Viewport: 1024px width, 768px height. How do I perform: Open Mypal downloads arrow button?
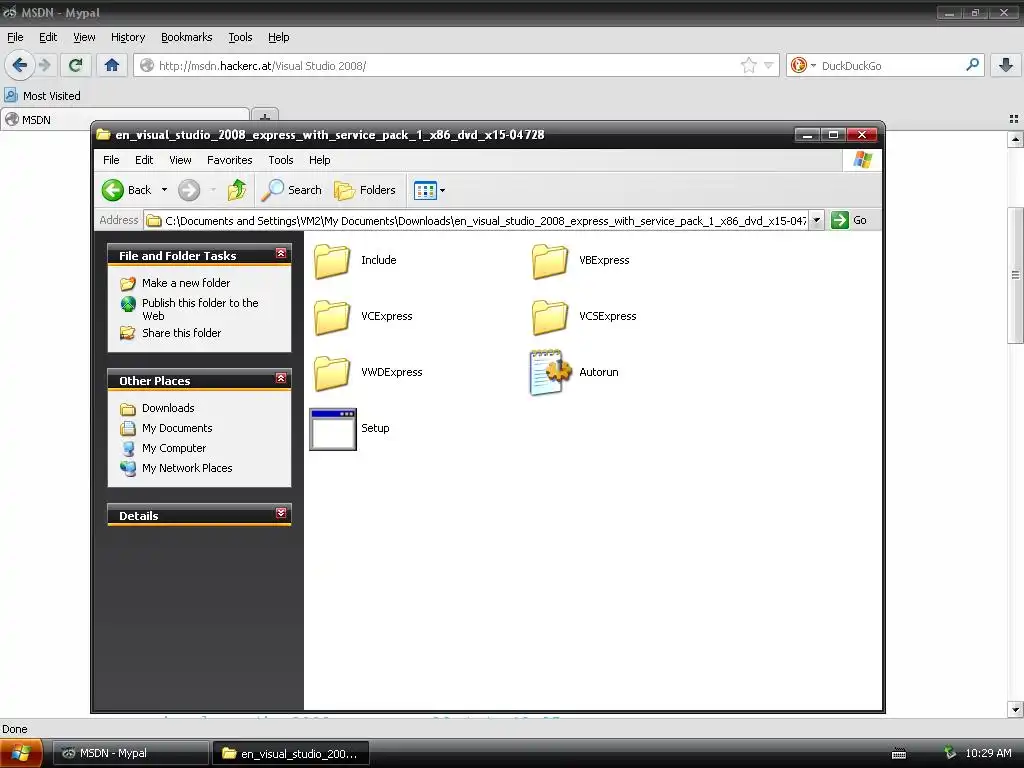click(1006, 65)
